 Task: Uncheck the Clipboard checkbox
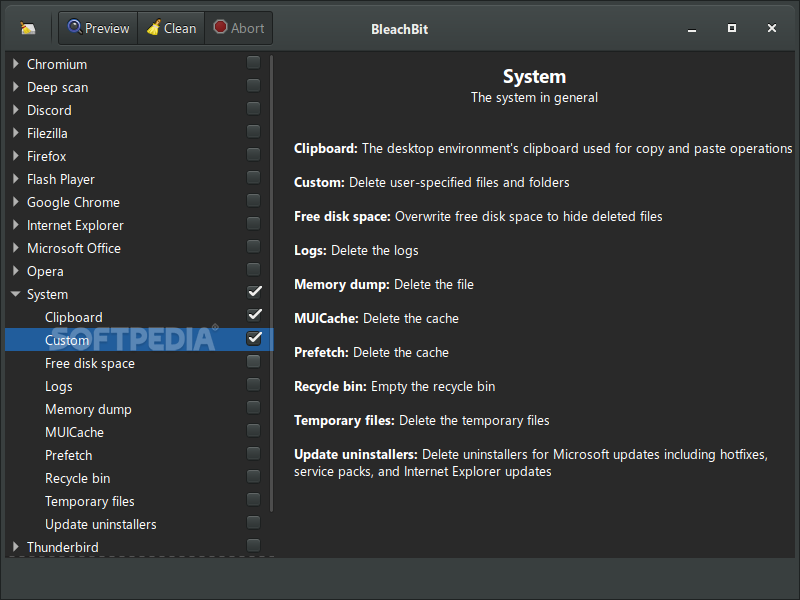[x=254, y=315]
